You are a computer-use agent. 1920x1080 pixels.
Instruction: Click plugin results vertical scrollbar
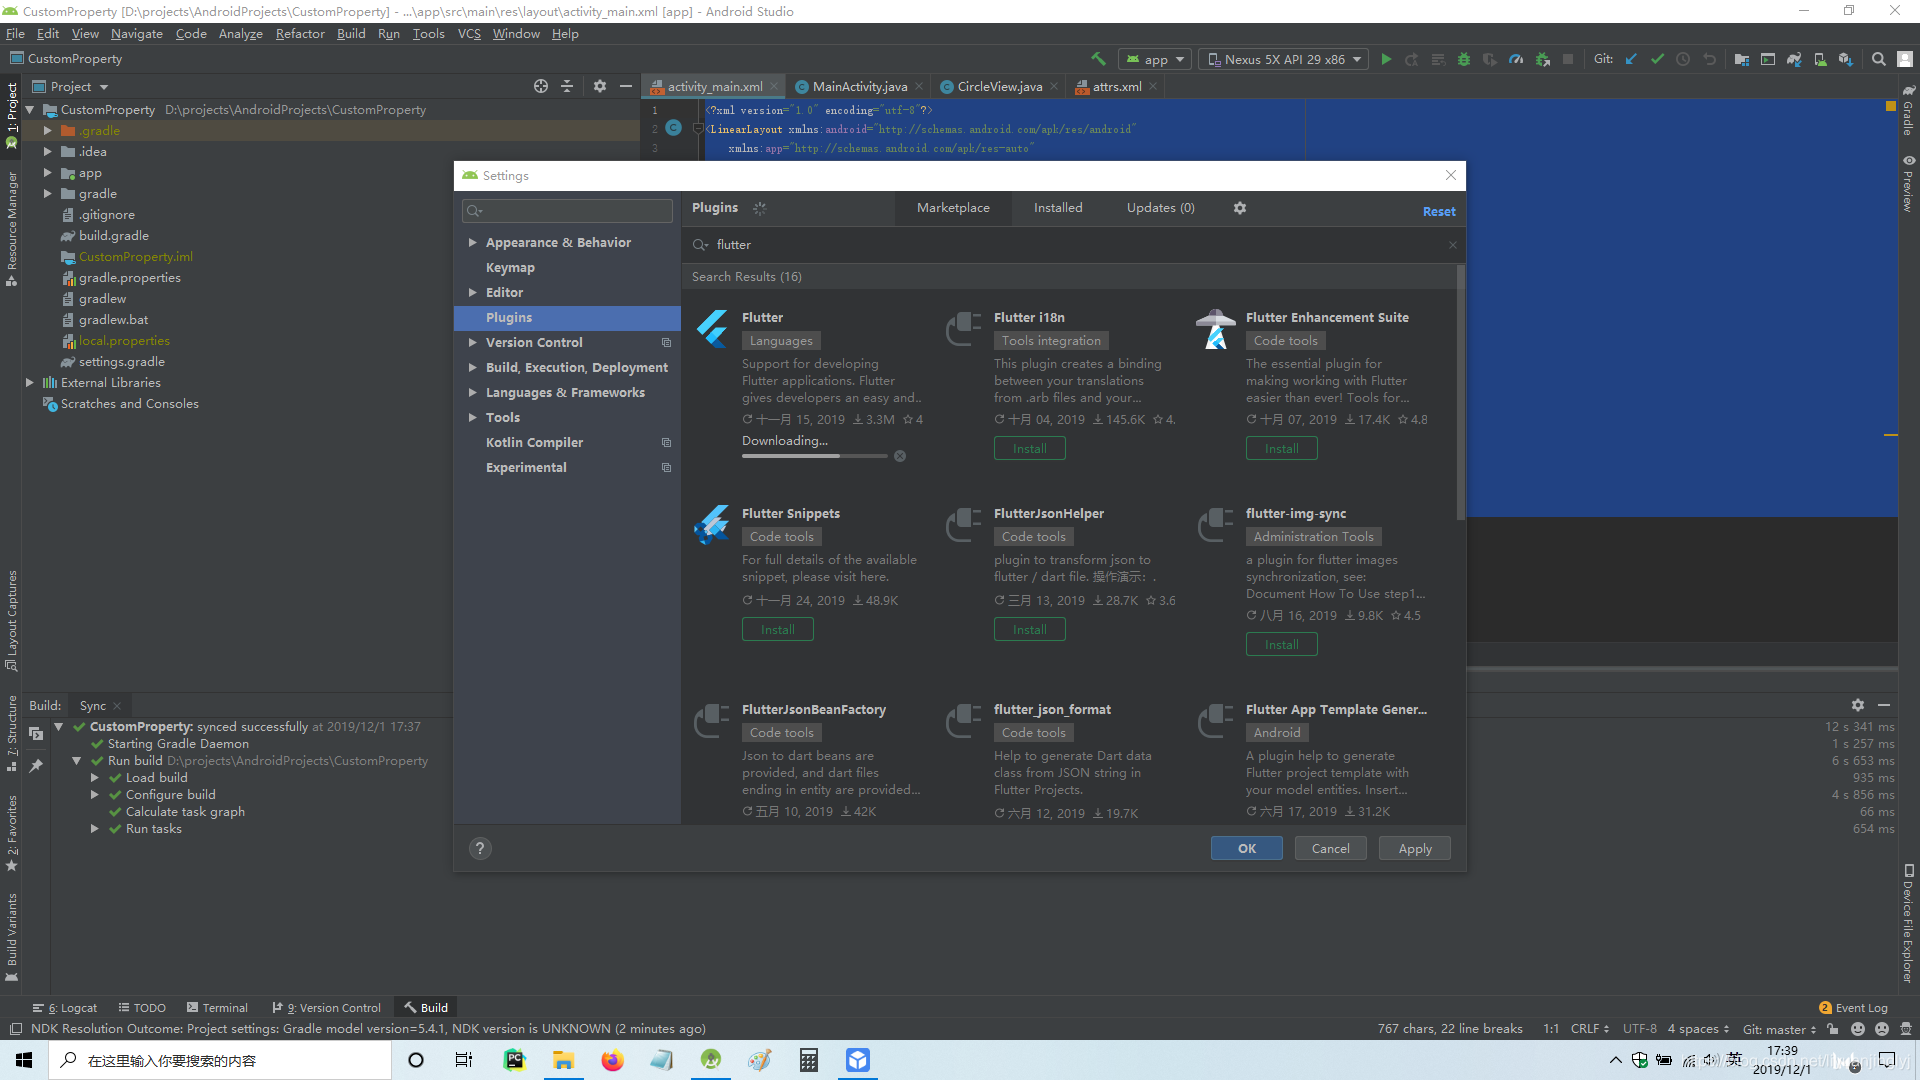1461,393
